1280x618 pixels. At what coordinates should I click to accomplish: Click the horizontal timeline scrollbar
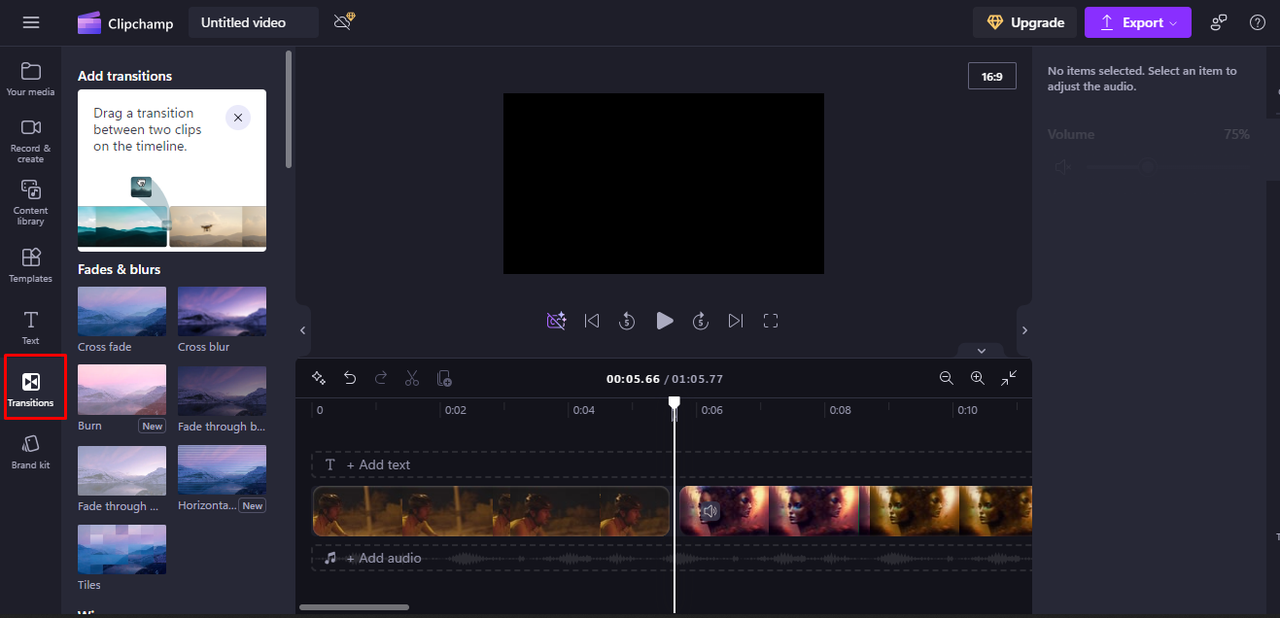[354, 607]
